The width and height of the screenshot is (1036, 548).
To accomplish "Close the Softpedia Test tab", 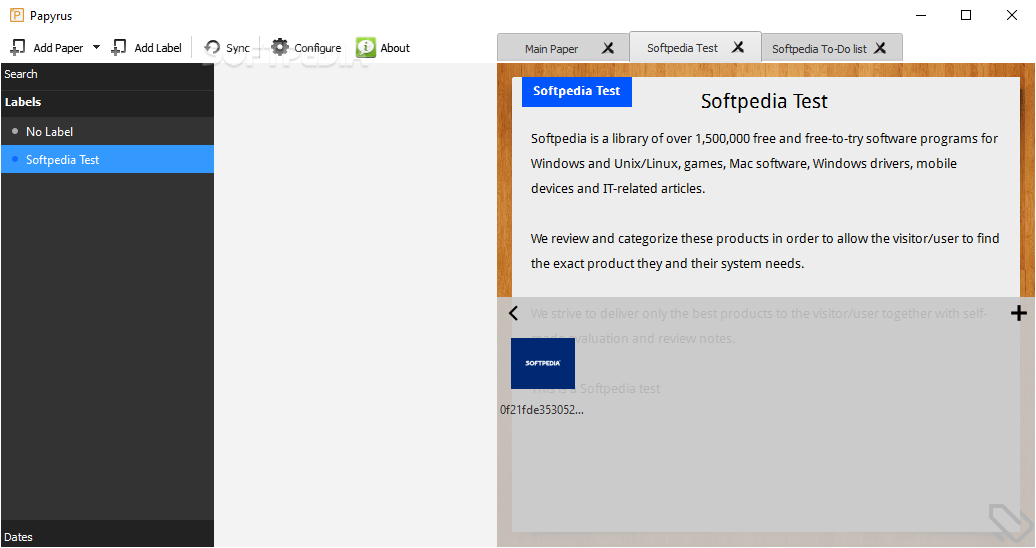I will coord(738,47).
